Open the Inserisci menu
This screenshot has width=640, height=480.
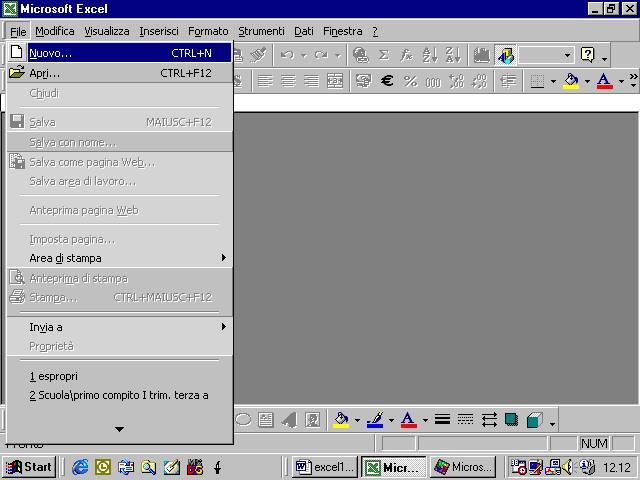[159, 31]
